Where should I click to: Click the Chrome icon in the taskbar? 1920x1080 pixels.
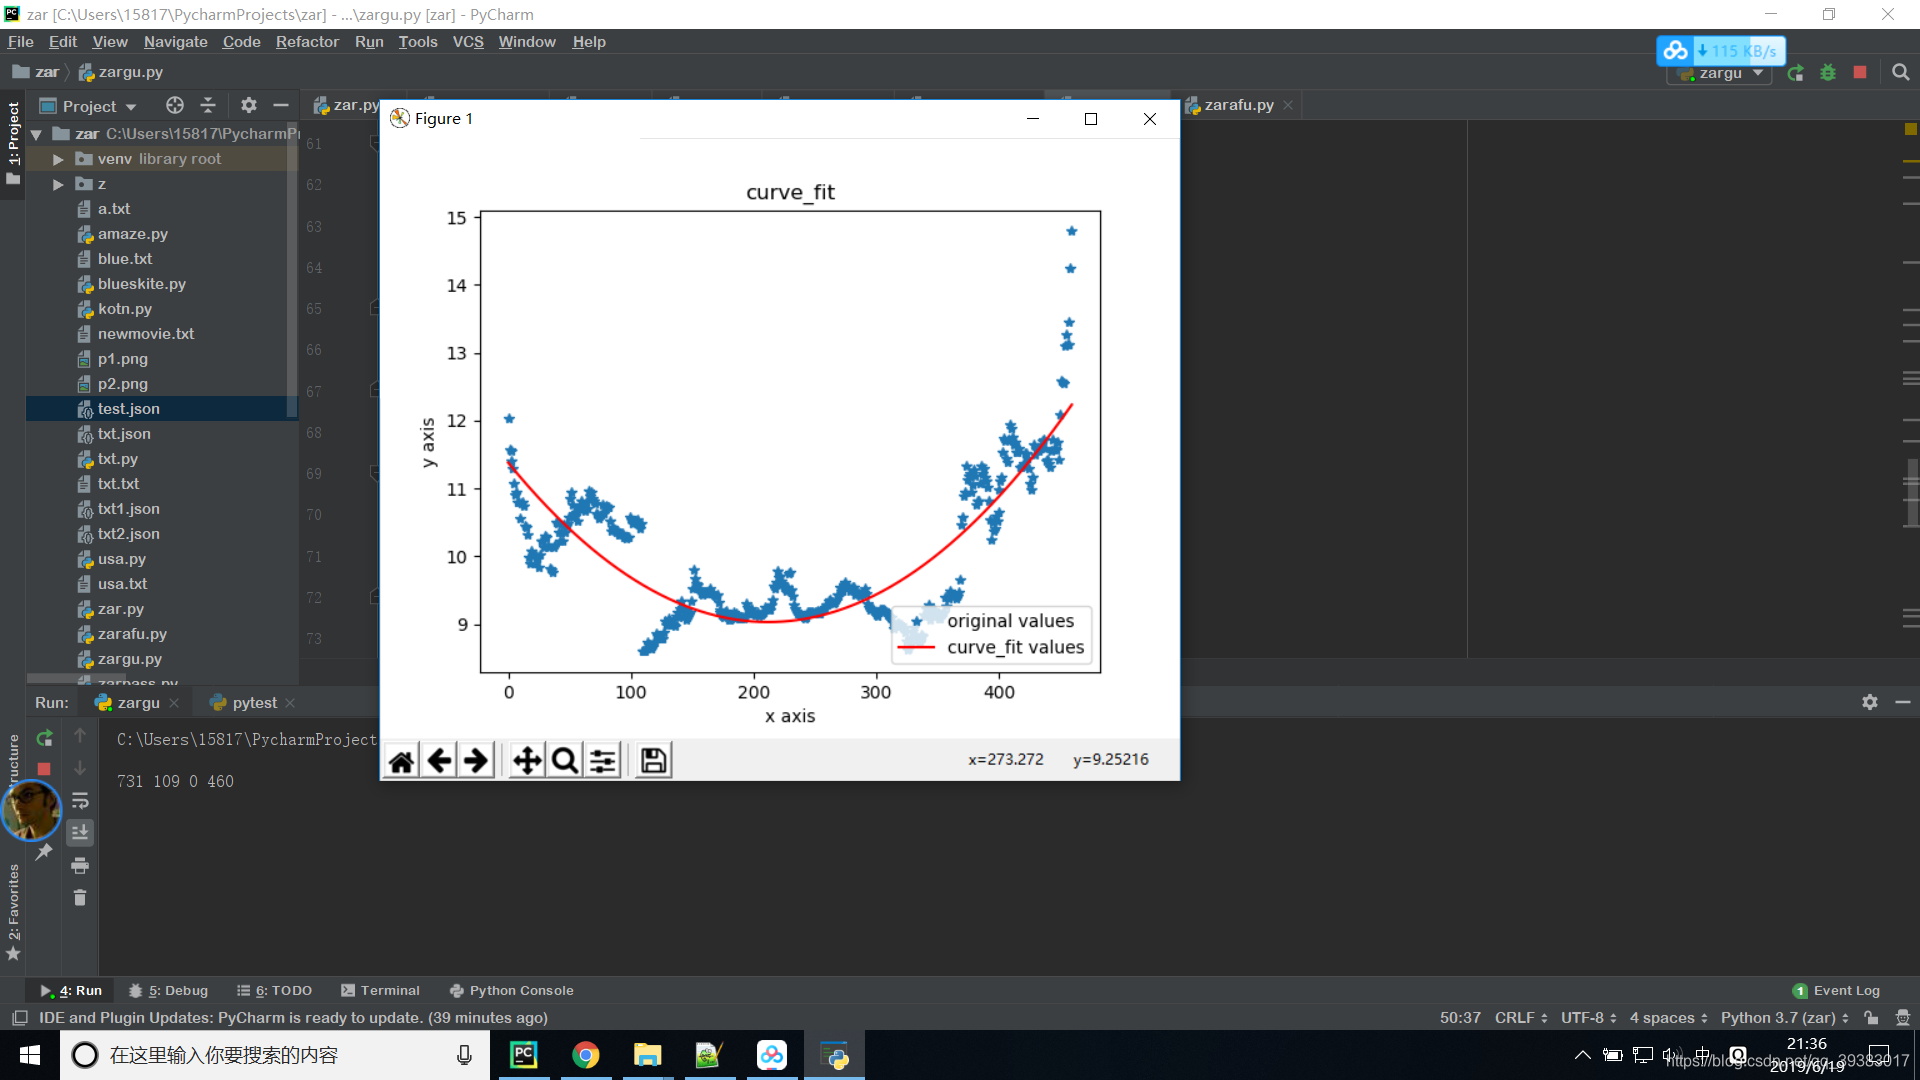pos(585,1055)
